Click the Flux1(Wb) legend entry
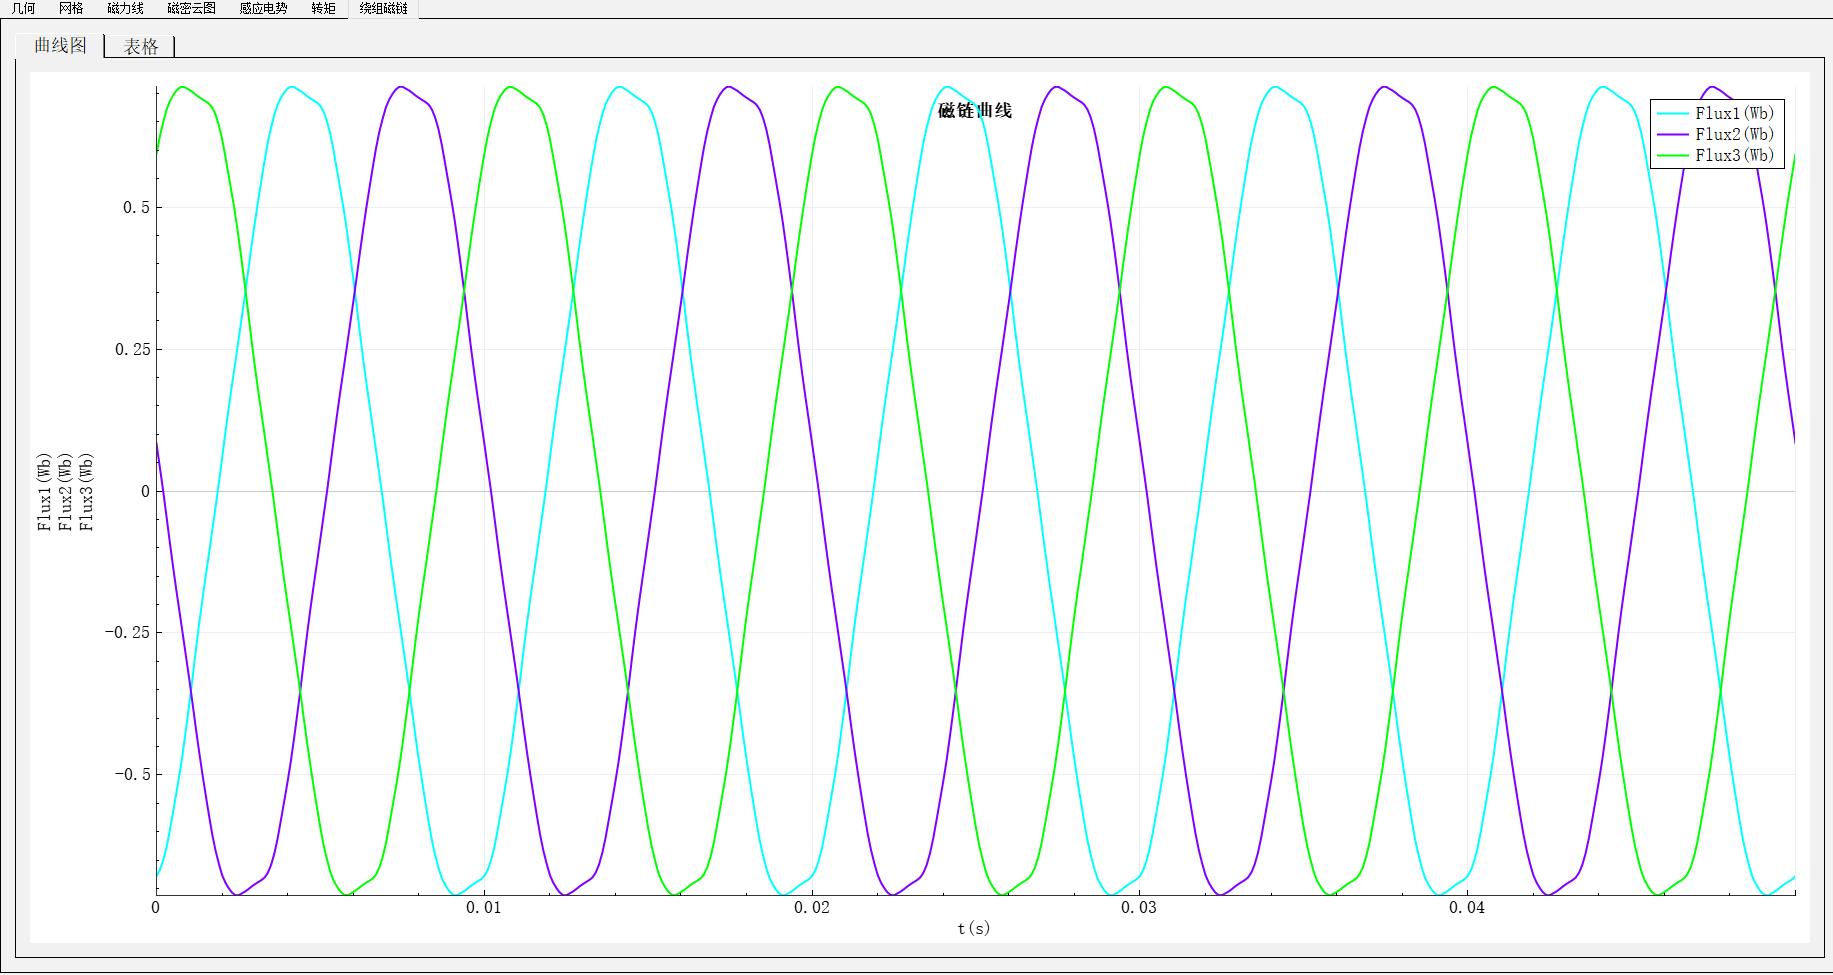Screen dimensions: 1833x975 tap(1716, 113)
